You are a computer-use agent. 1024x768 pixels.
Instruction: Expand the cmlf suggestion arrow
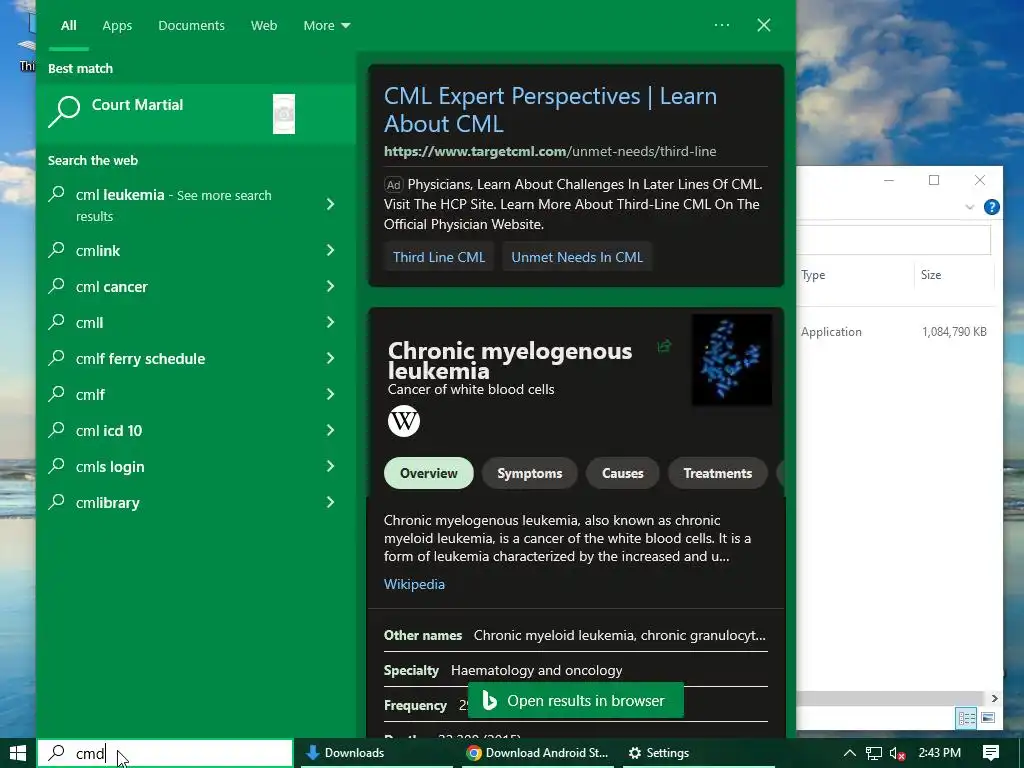point(330,394)
